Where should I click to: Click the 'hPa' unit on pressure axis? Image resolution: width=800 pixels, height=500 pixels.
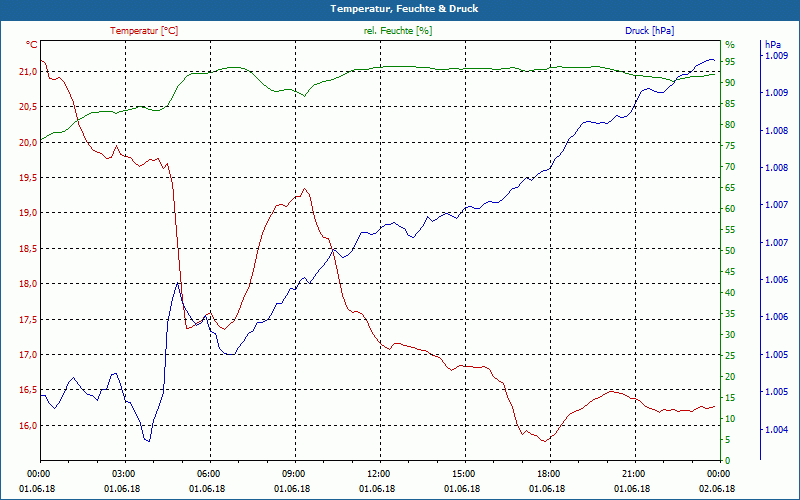(x=772, y=45)
